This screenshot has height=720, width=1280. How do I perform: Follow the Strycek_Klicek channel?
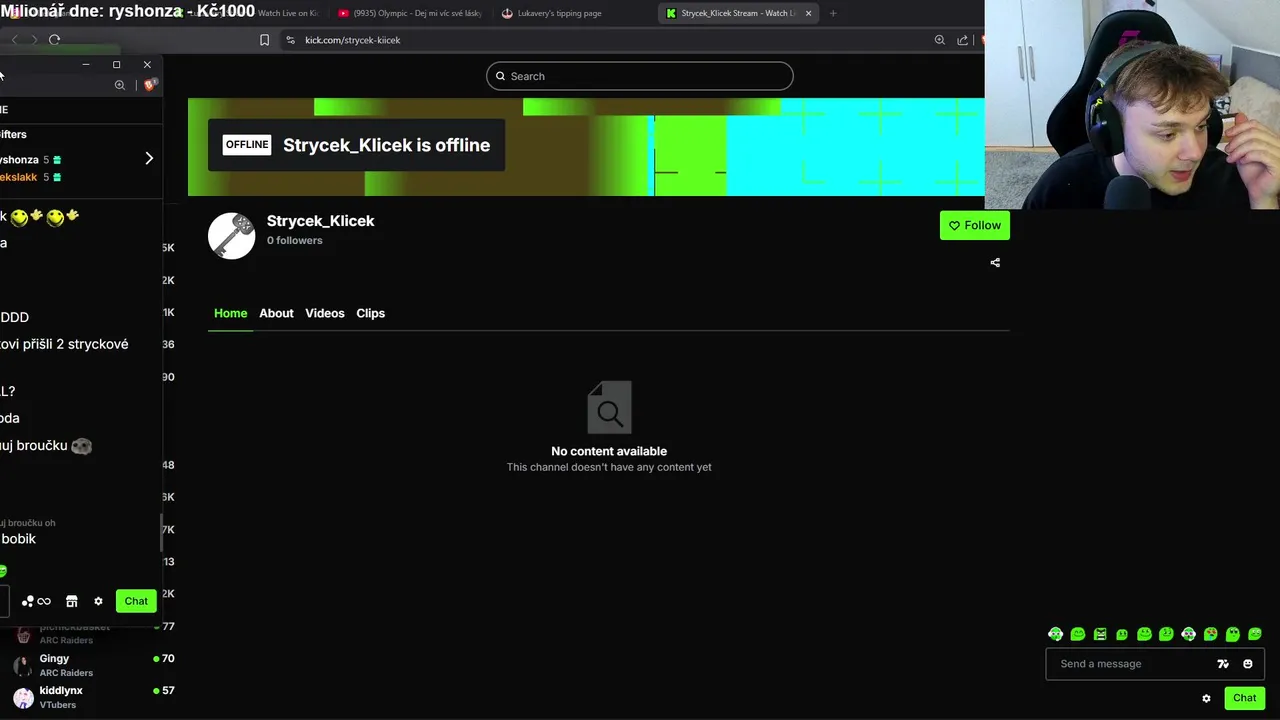click(975, 225)
